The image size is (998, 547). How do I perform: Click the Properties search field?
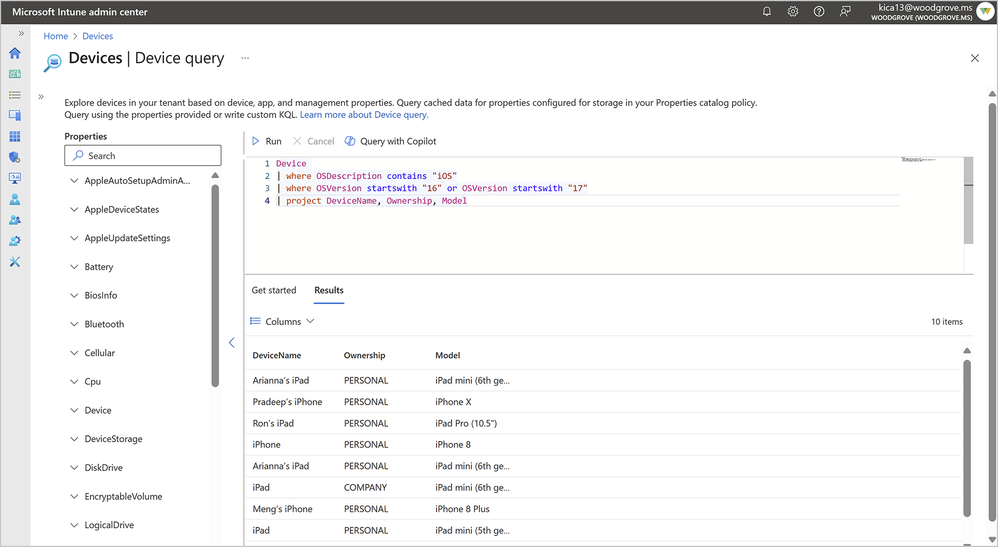(x=143, y=156)
